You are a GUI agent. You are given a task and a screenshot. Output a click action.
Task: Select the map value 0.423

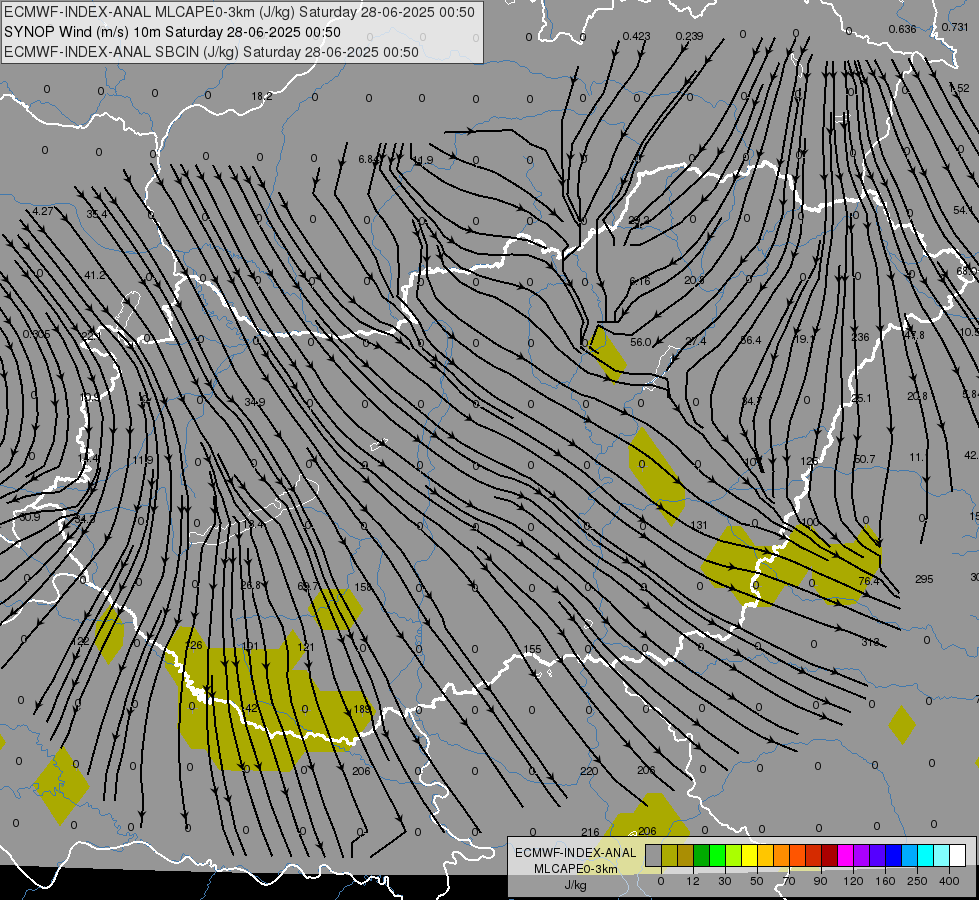click(x=636, y=36)
